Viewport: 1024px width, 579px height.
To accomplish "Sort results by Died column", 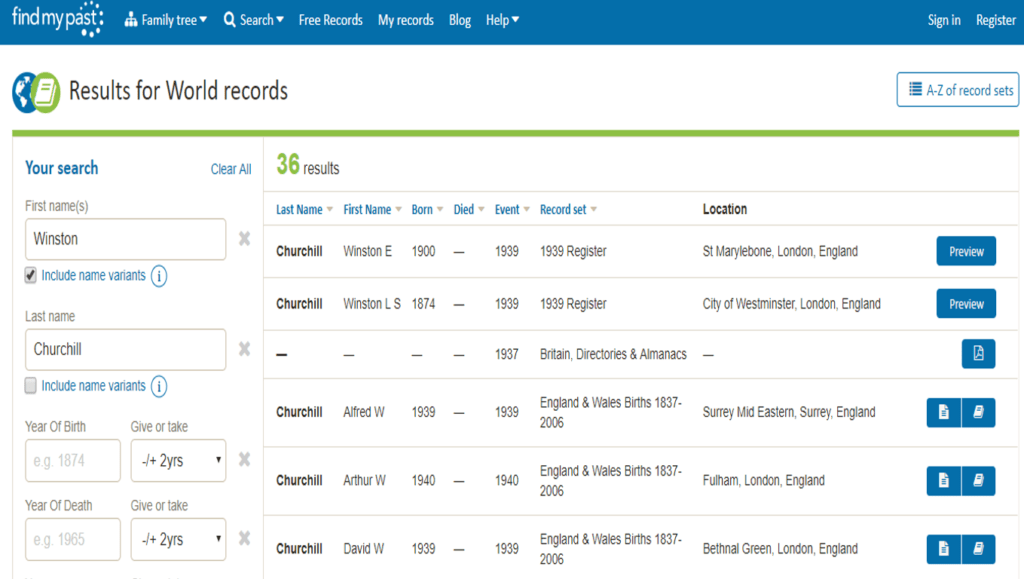I will tap(469, 210).
